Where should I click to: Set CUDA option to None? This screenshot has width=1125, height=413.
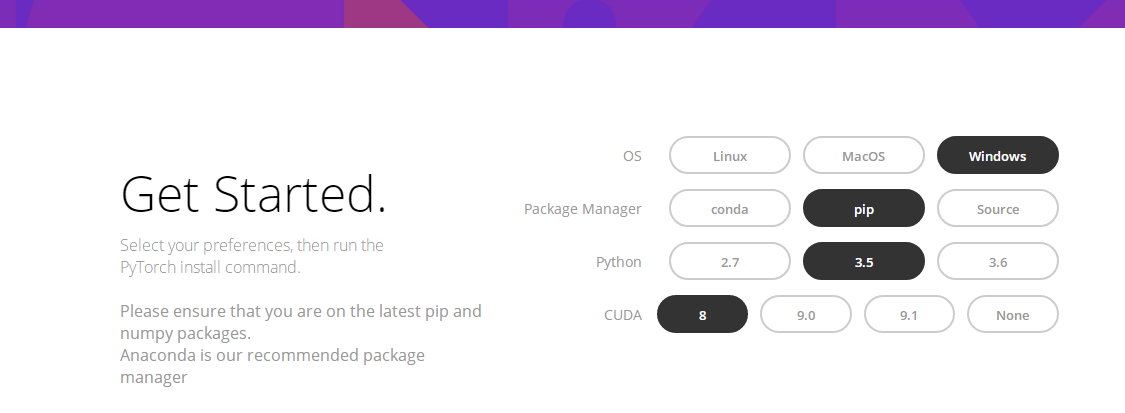[x=1012, y=315]
